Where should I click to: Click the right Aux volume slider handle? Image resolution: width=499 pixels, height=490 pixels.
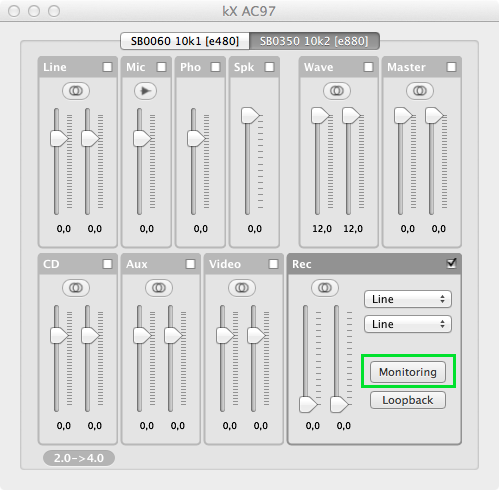click(173, 335)
